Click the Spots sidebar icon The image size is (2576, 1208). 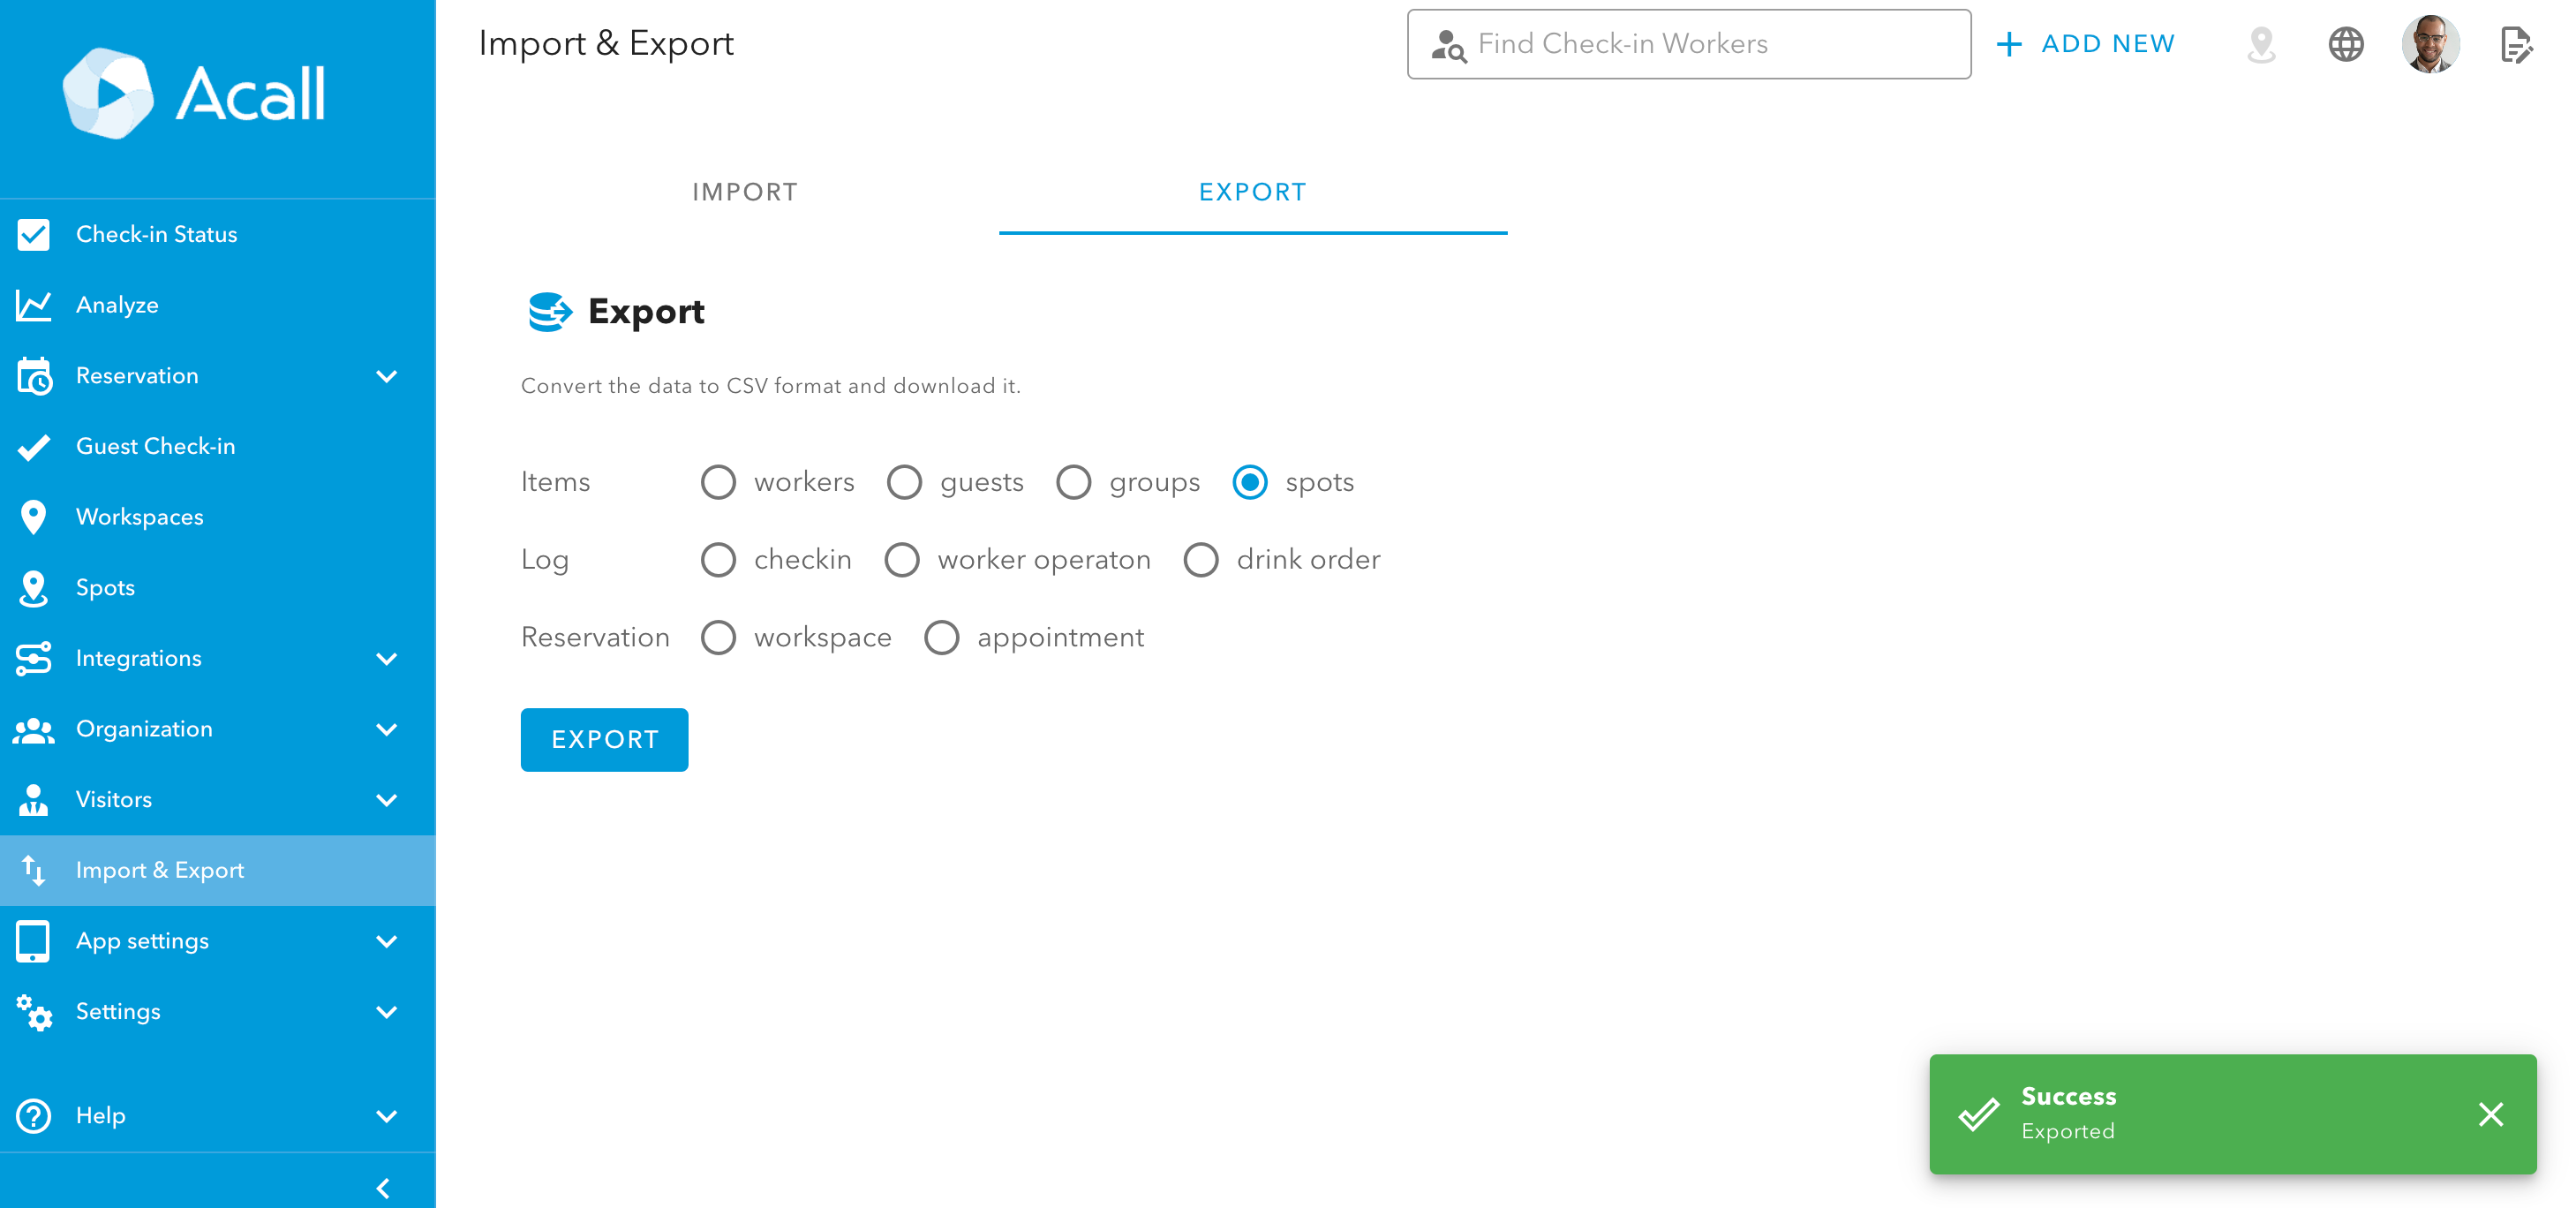pos(33,588)
